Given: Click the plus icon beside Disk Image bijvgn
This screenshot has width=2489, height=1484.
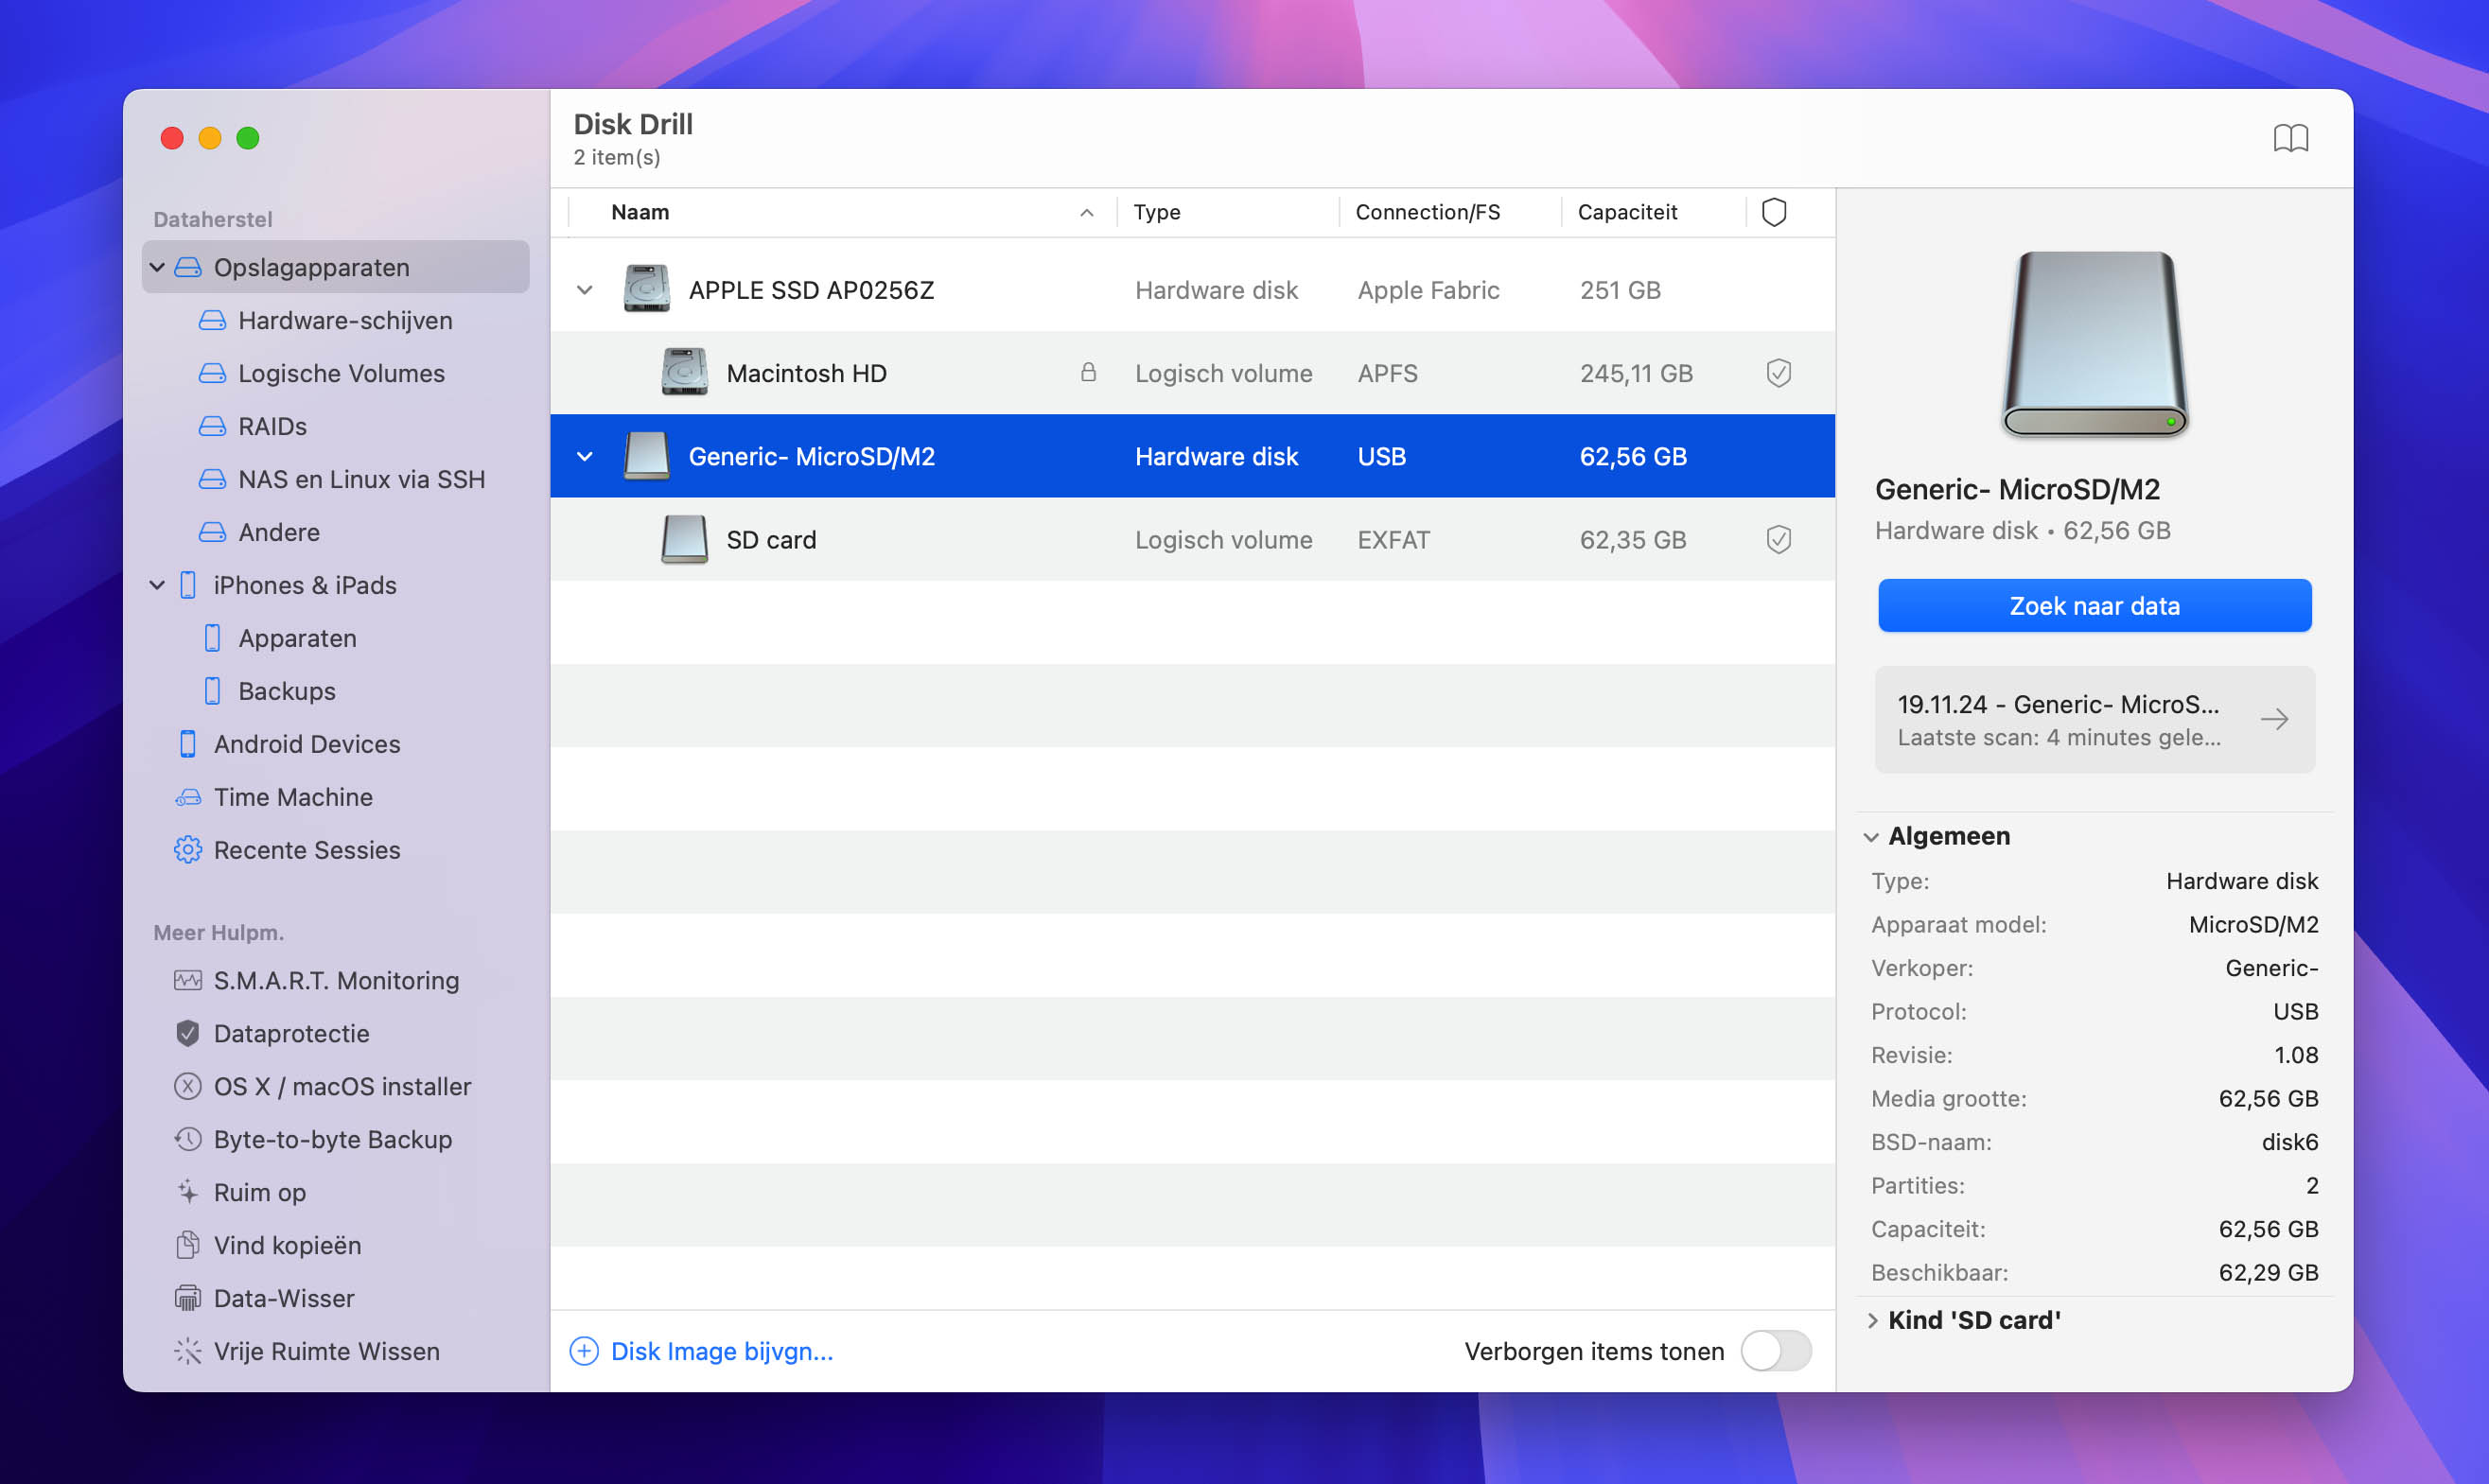Looking at the screenshot, I should pyautogui.click(x=584, y=1351).
